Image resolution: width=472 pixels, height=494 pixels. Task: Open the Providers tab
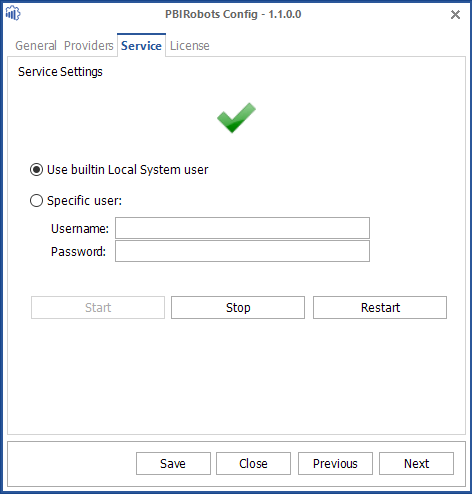(89, 46)
